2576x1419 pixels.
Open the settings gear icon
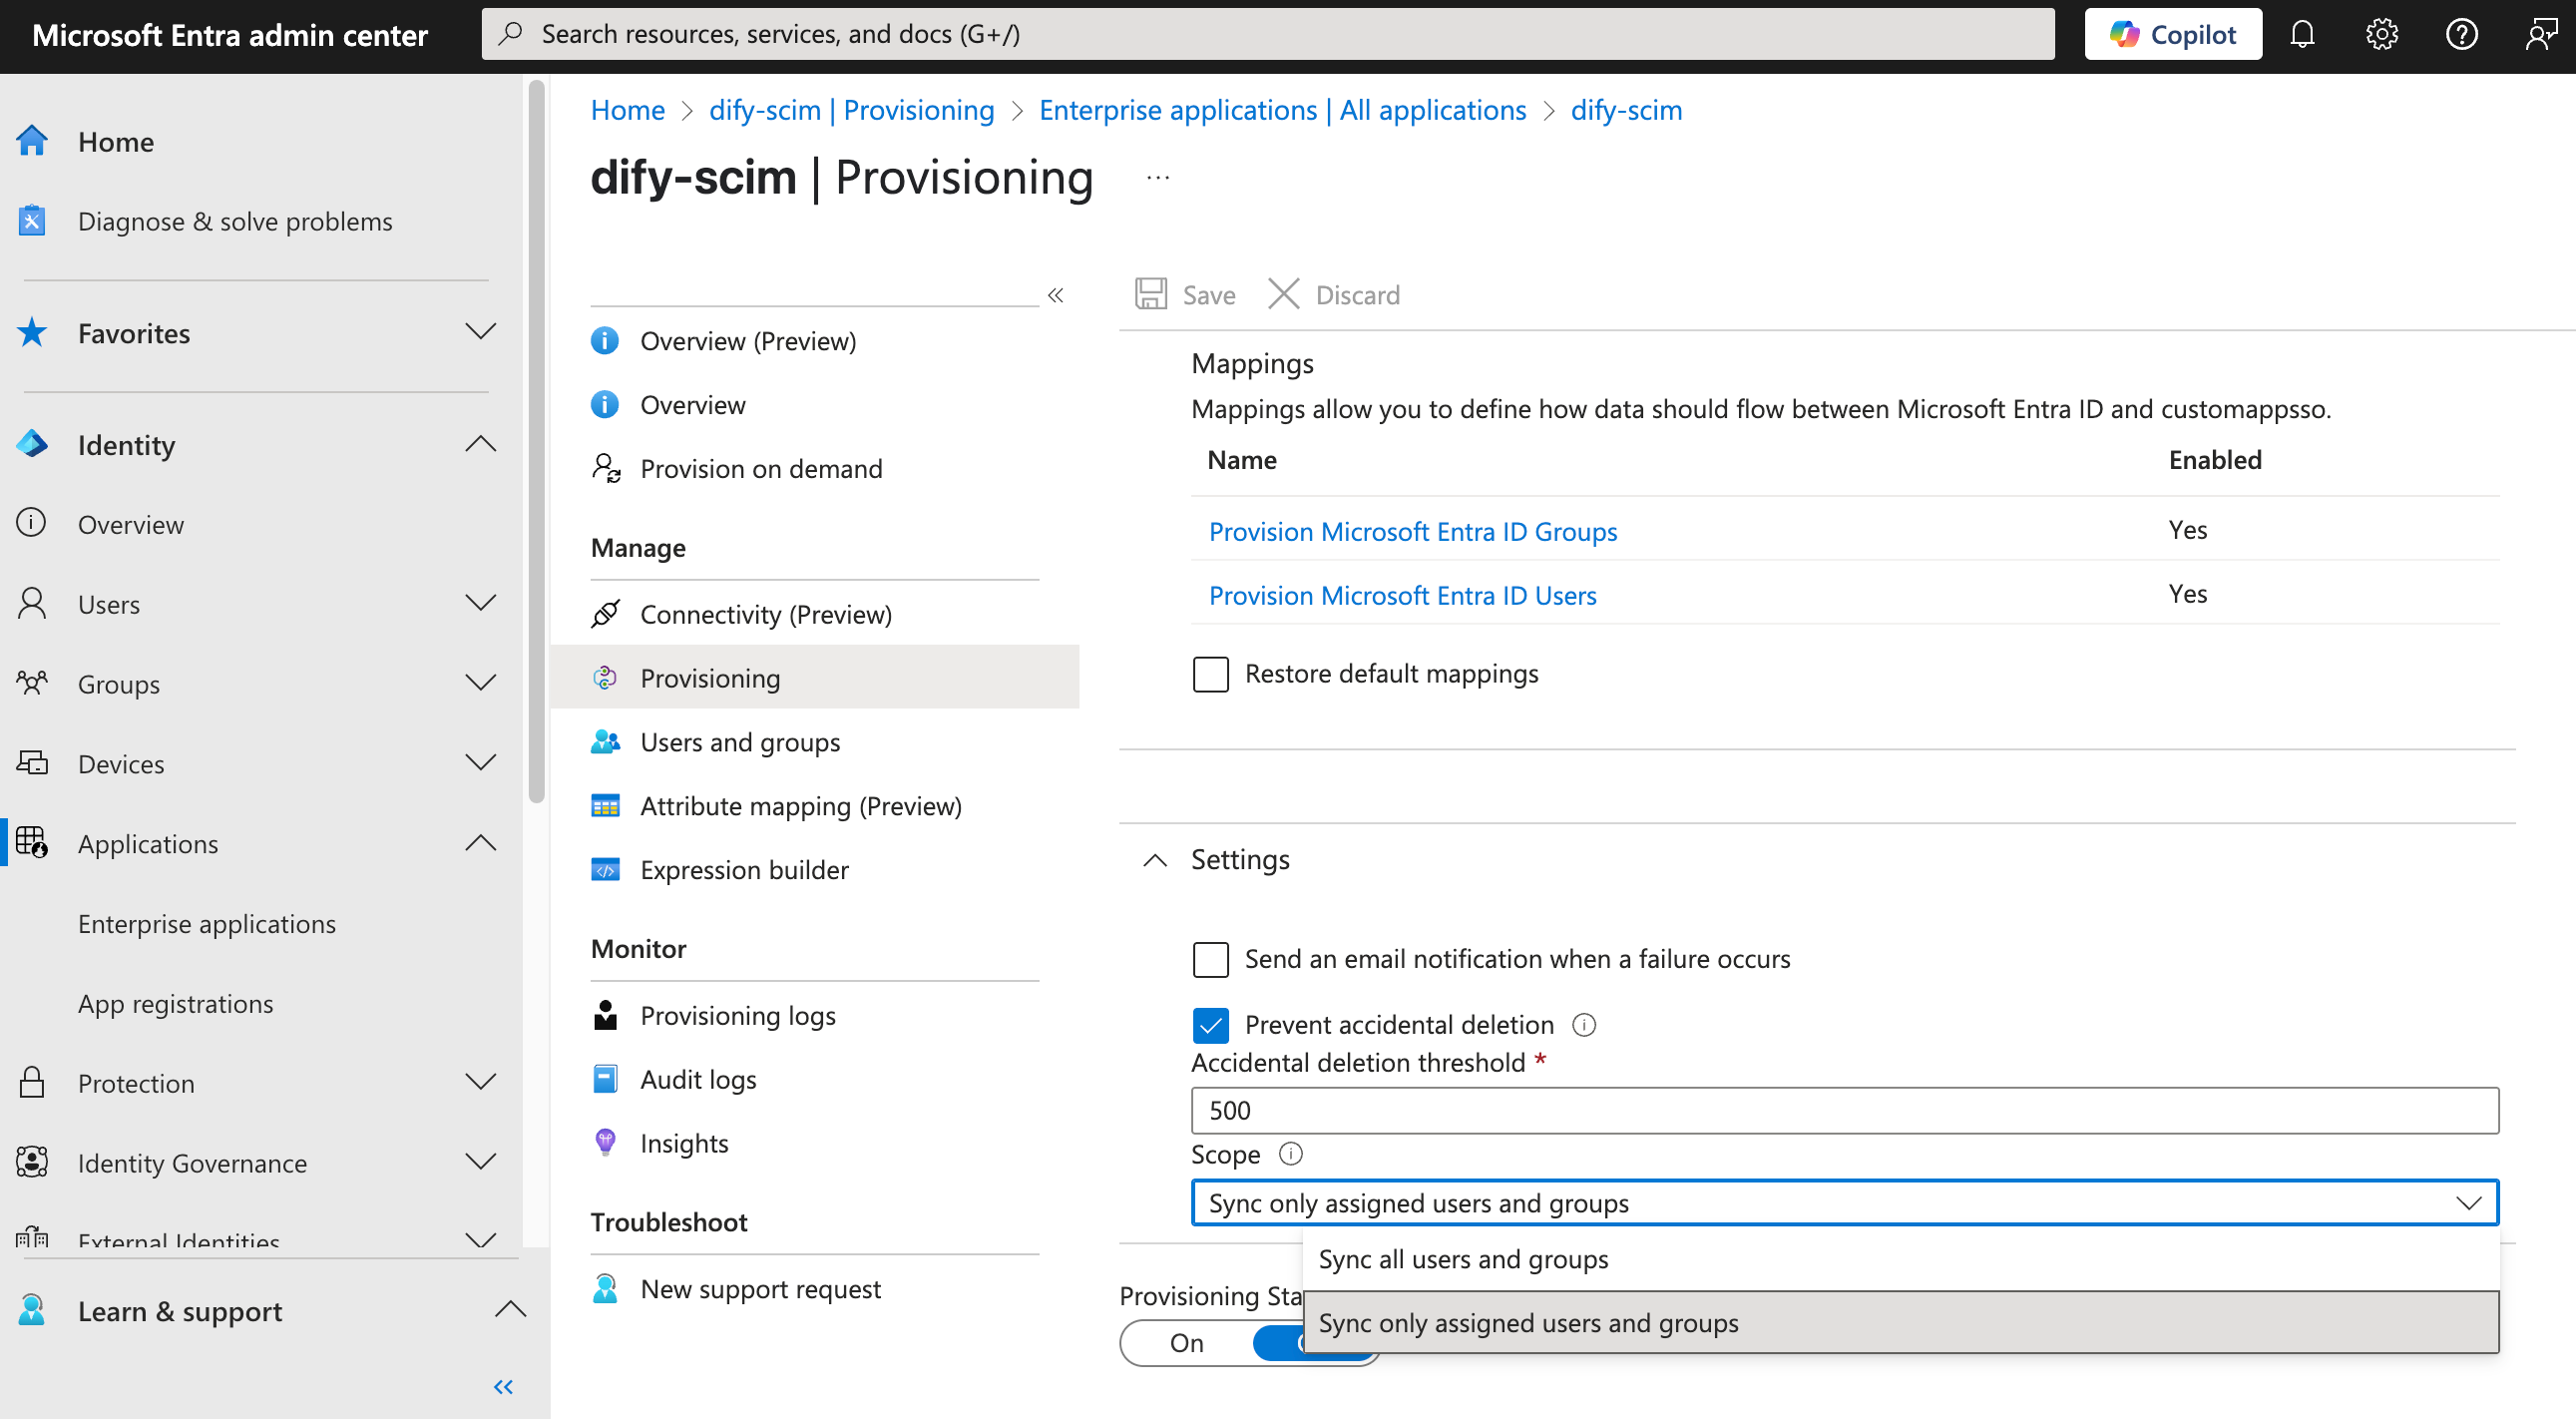[x=2382, y=35]
